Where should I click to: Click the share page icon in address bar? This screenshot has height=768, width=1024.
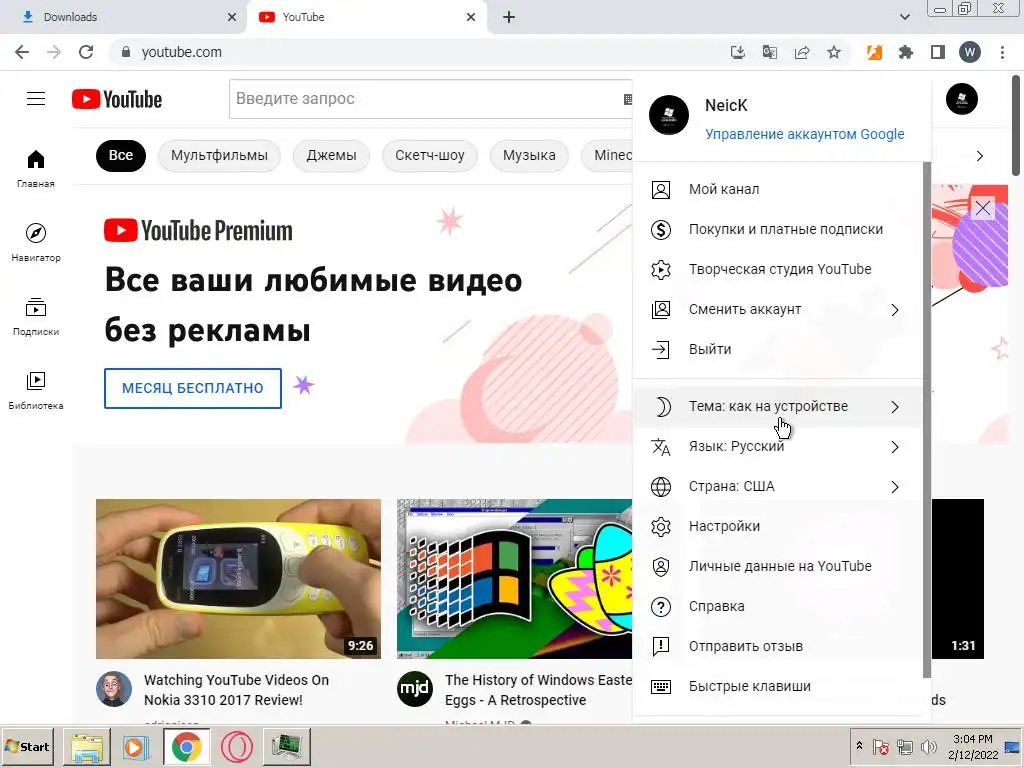pyautogui.click(x=801, y=52)
